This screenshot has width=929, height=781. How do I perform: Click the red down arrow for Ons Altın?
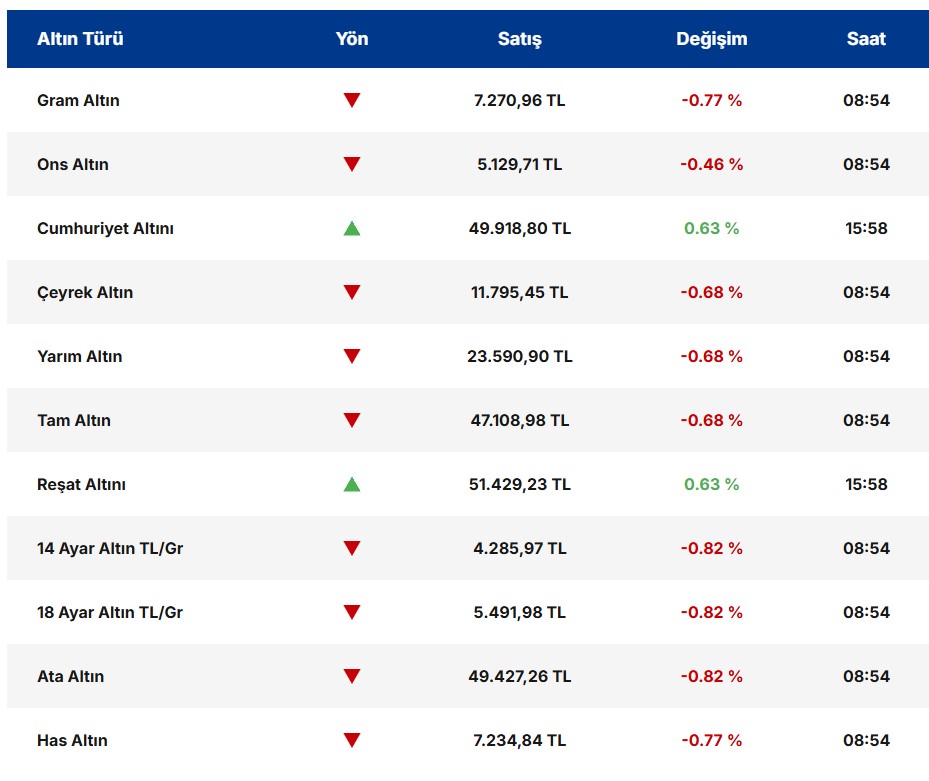[x=351, y=164]
